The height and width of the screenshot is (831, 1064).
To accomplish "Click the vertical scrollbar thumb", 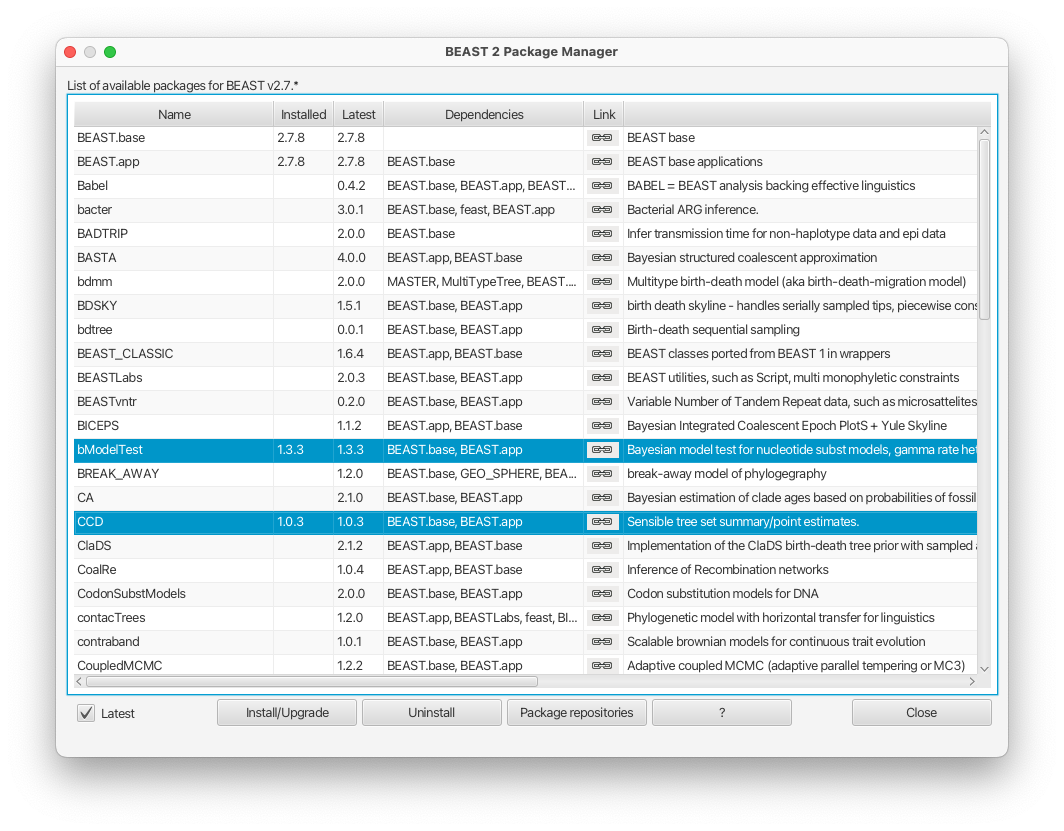I will pyautogui.click(x=985, y=229).
